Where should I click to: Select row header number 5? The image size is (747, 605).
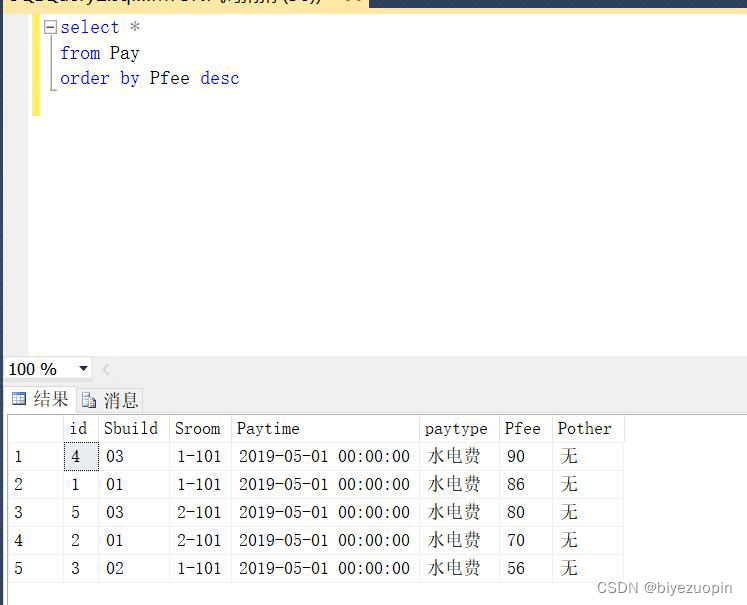pyautogui.click(x=36, y=568)
